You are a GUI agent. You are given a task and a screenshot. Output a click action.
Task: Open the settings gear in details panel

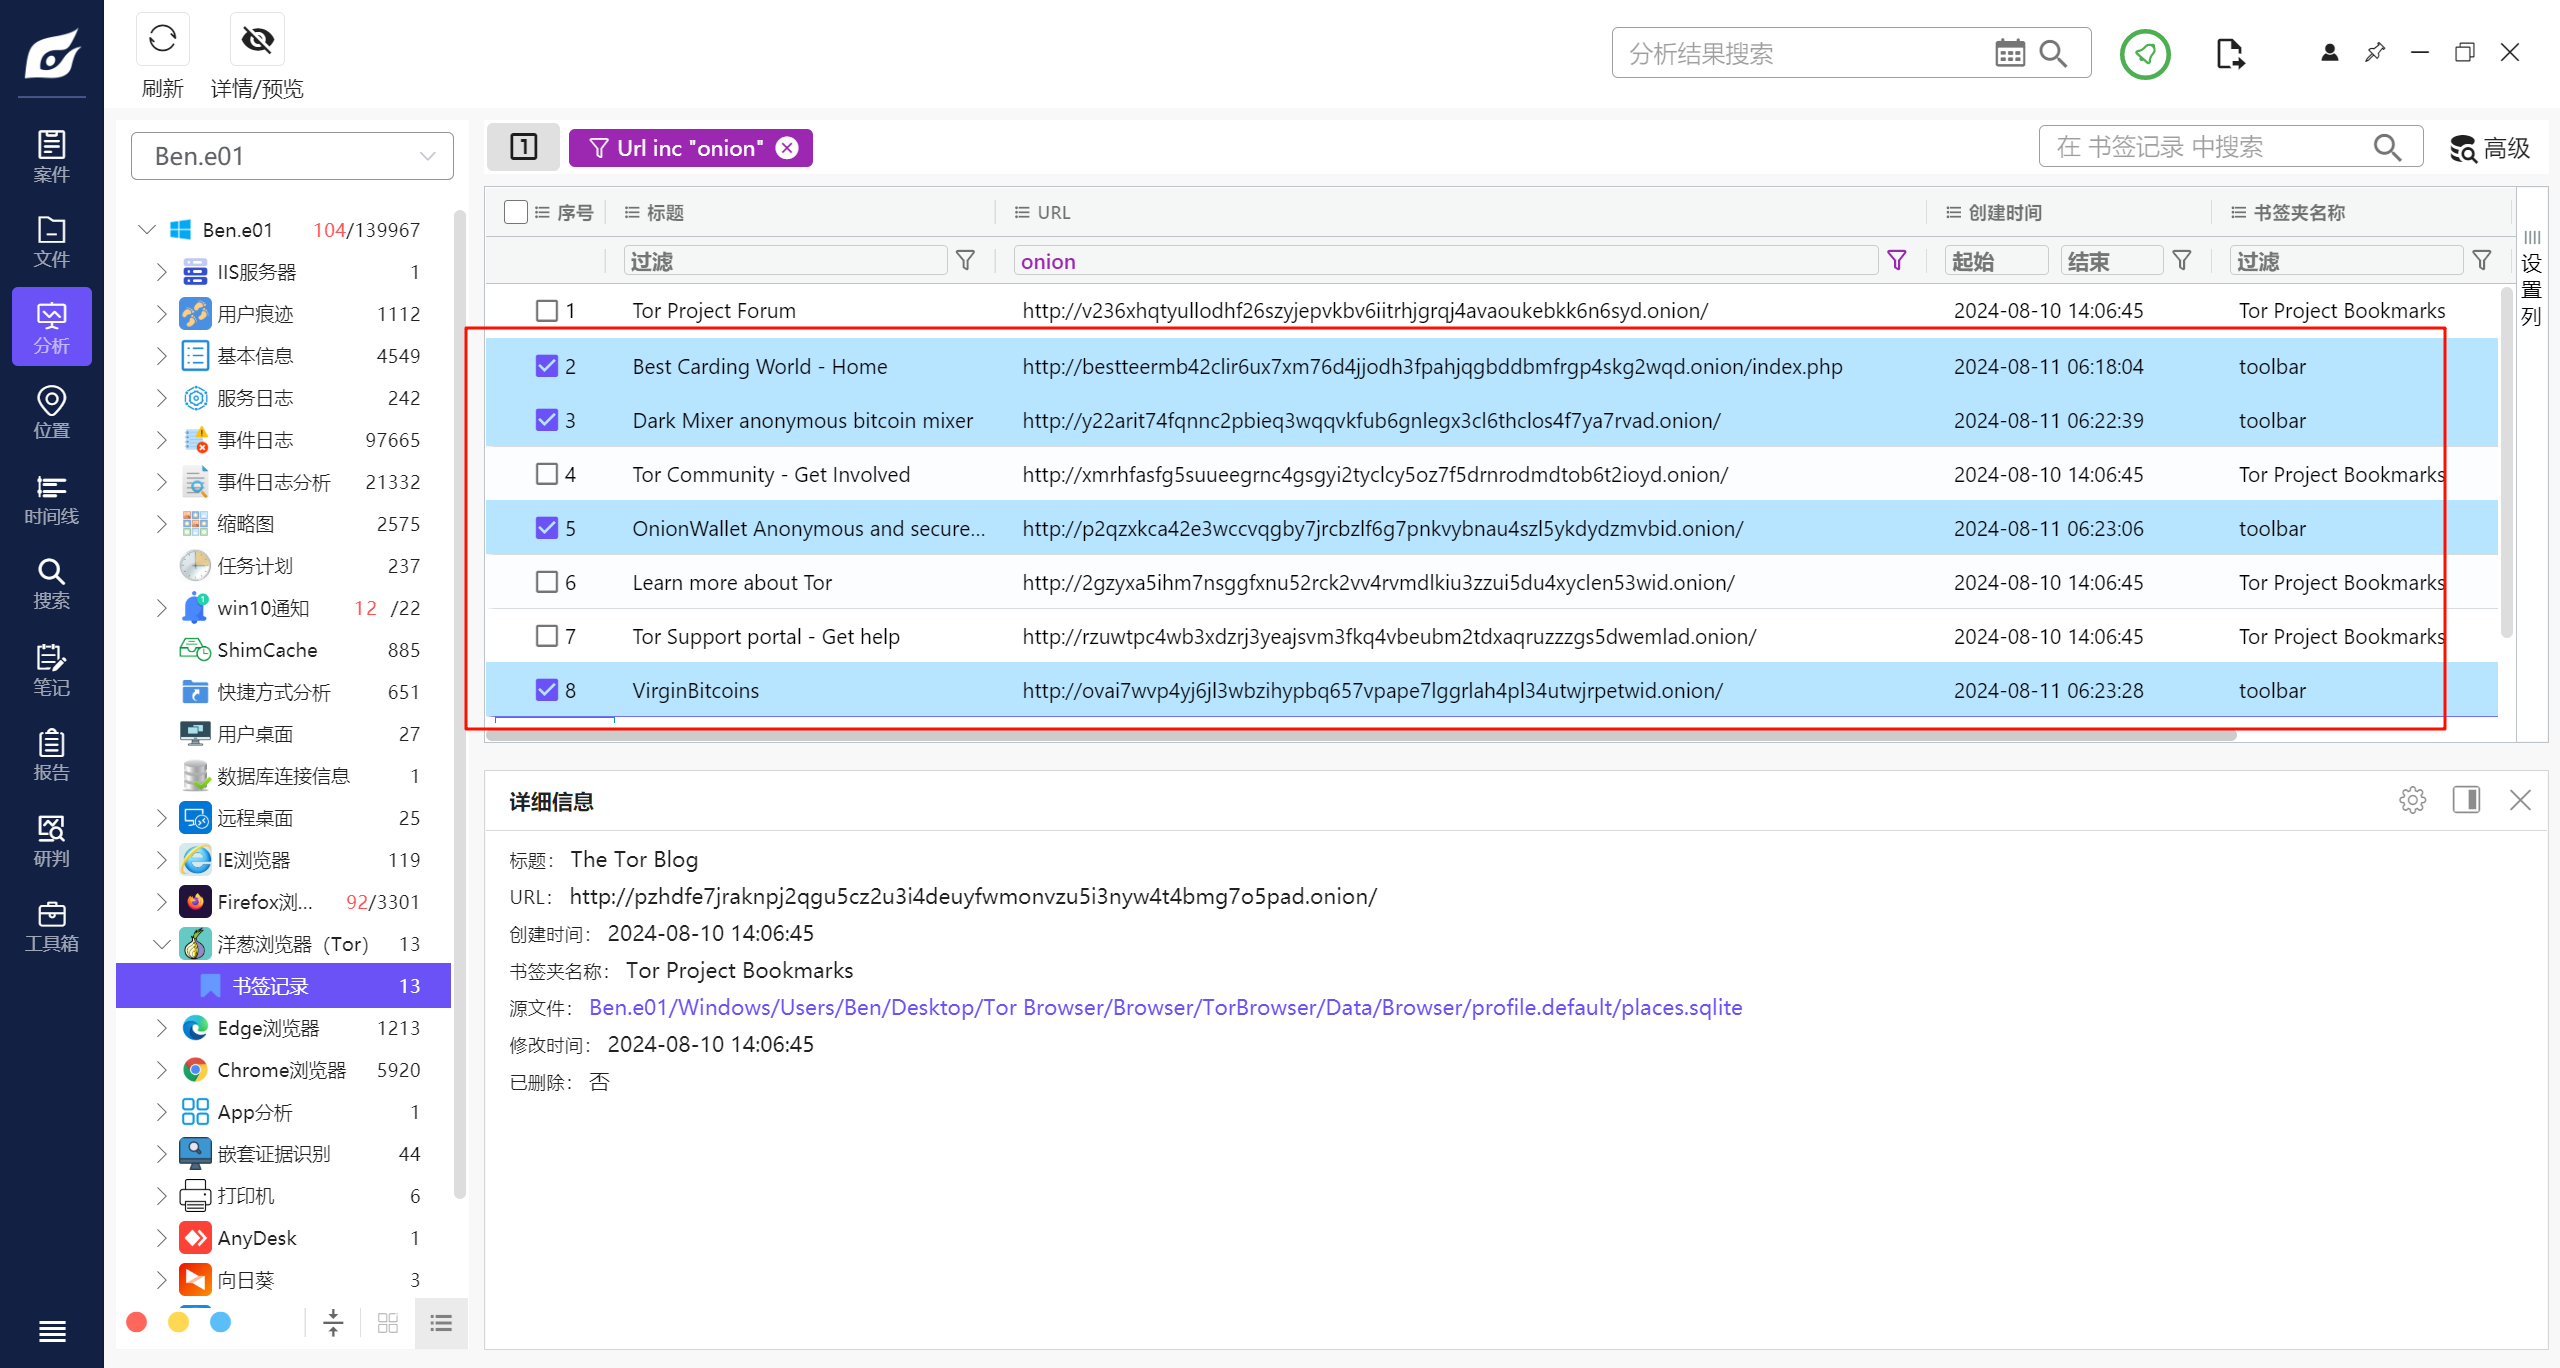coord(2412,800)
